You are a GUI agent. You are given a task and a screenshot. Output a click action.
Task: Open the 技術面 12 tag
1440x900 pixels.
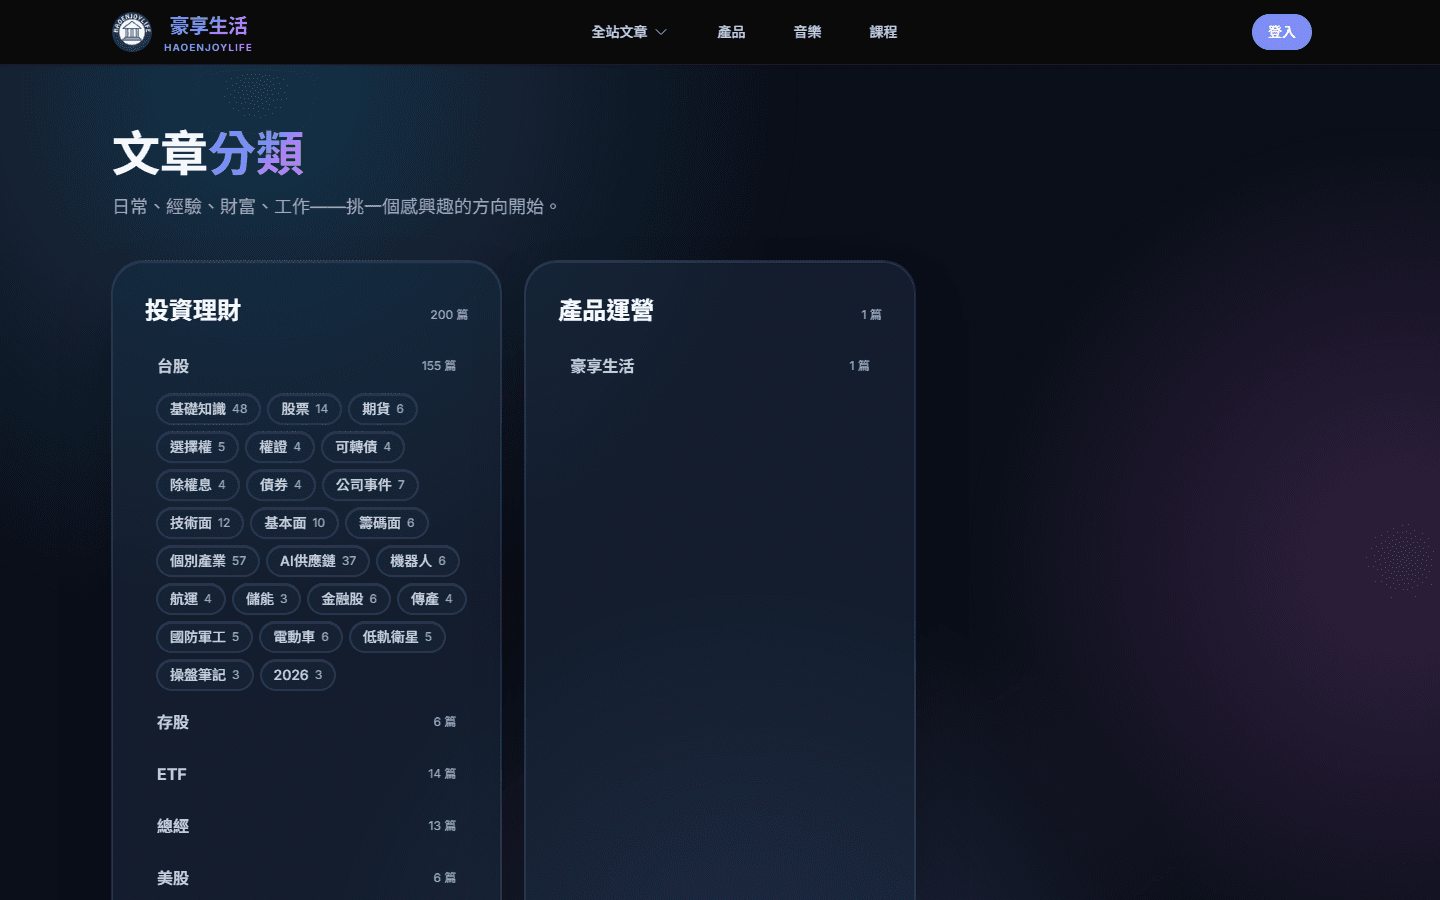click(200, 523)
